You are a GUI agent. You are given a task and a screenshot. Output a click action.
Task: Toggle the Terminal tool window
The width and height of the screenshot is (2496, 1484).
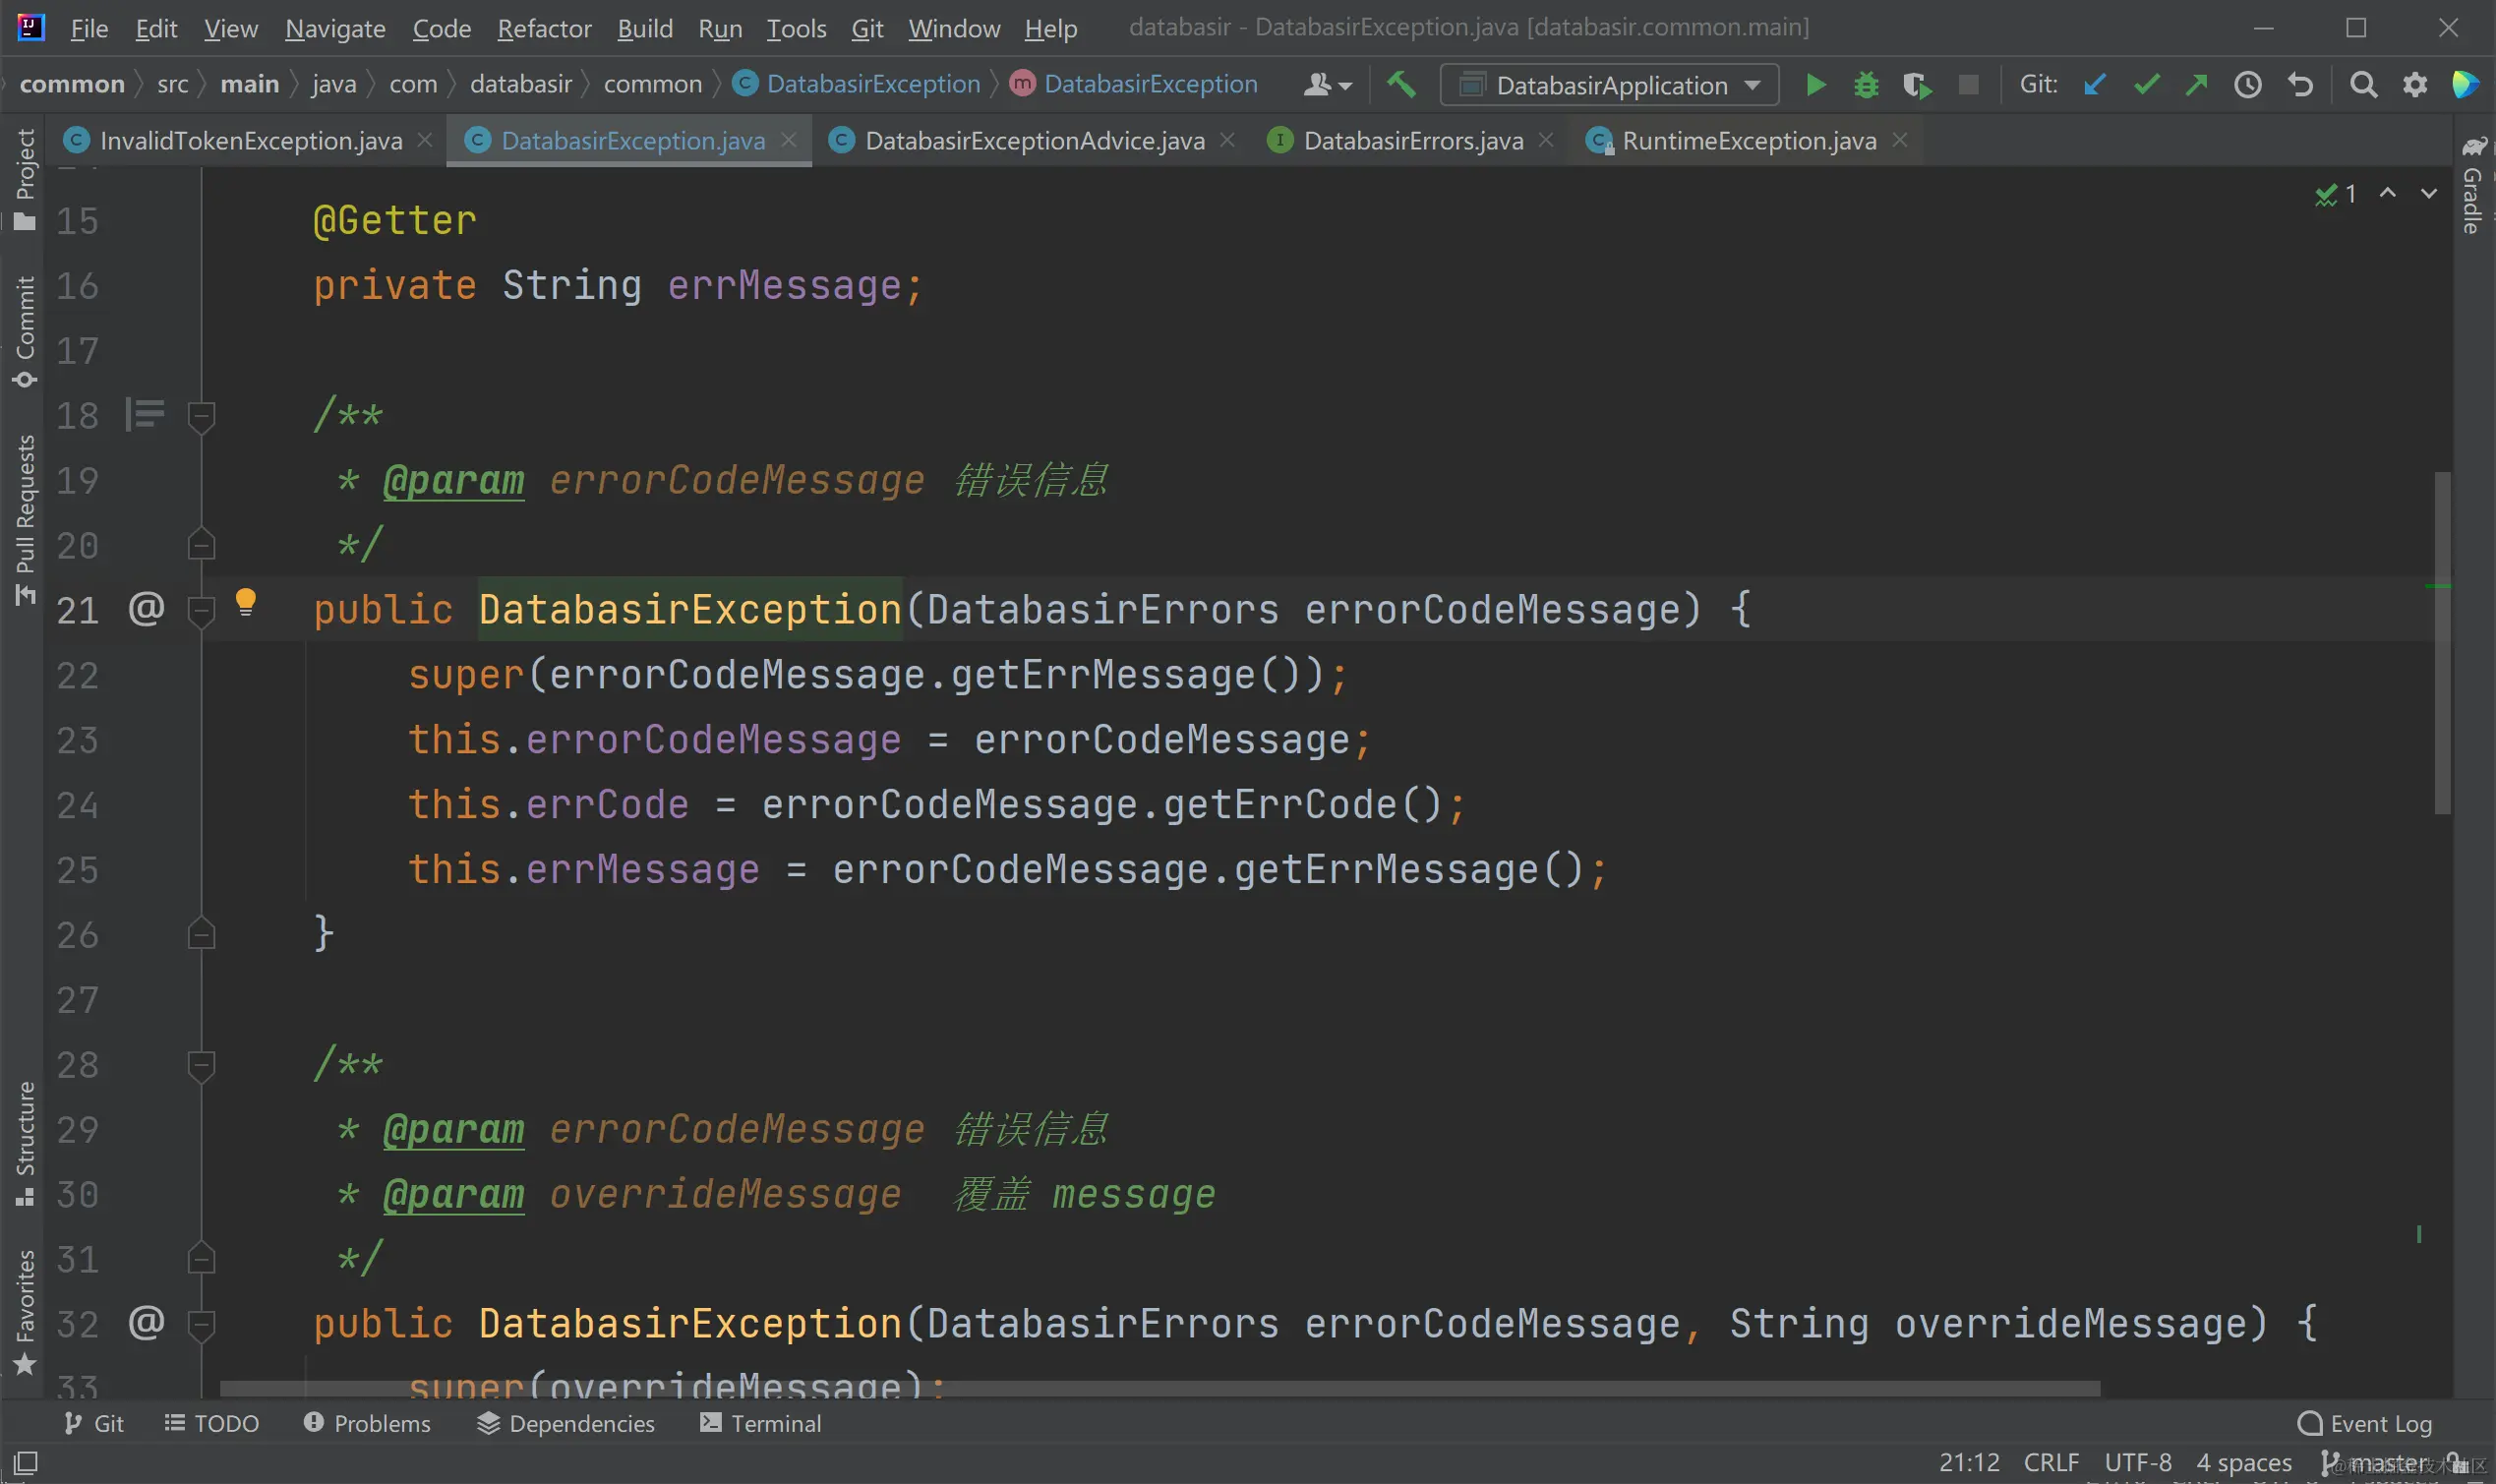click(x=761, y=1422)
